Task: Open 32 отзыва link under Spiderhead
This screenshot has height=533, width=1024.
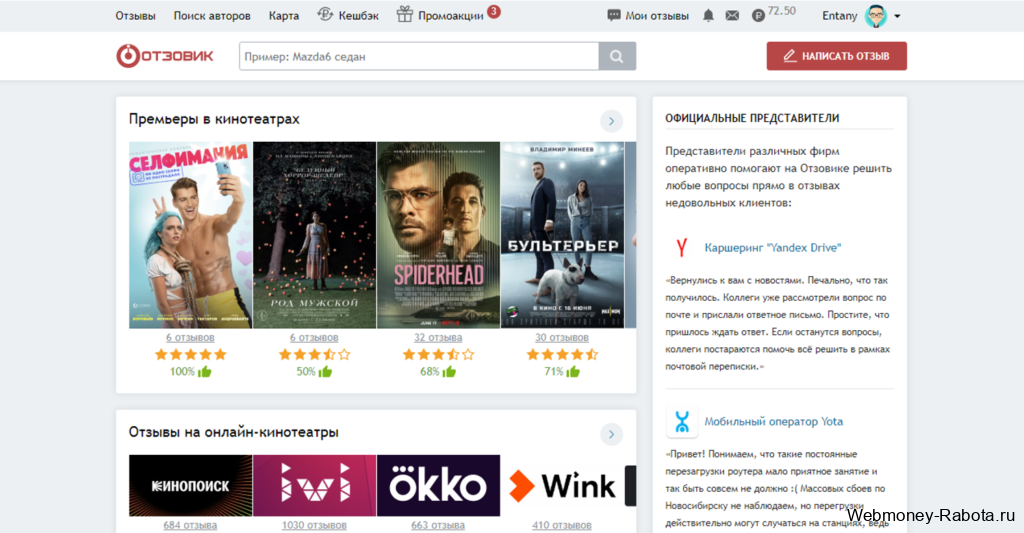Action: coord(438,338)
